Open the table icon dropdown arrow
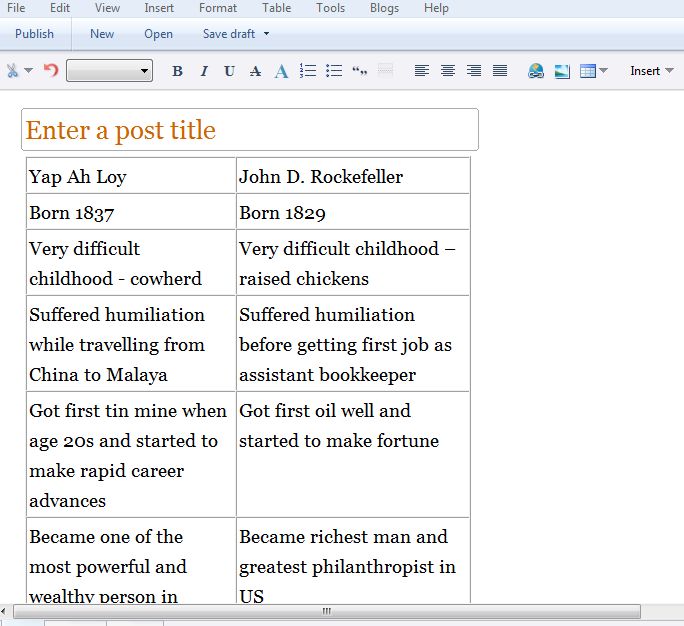Image resolution: width=684 pixels, height=626 pixels. [603, 70]
